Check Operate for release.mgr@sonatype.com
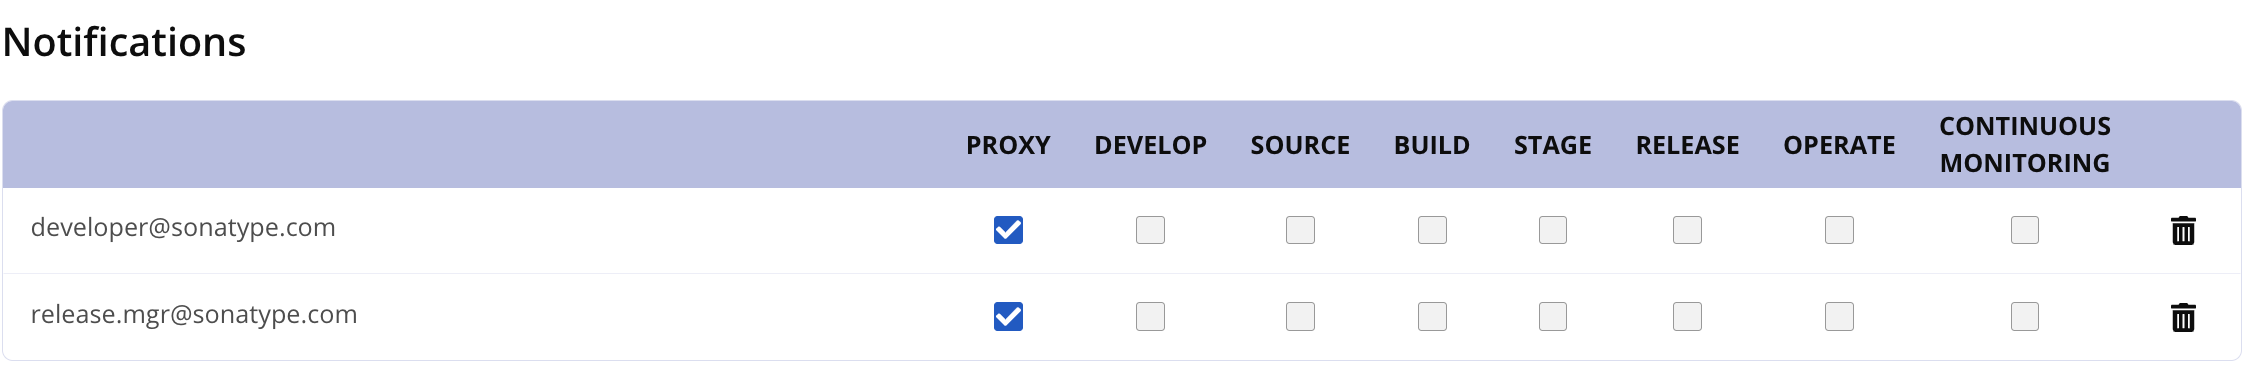Image resolution: width=2254 pixels, height=376 pixels. [x=1839, y=317]
